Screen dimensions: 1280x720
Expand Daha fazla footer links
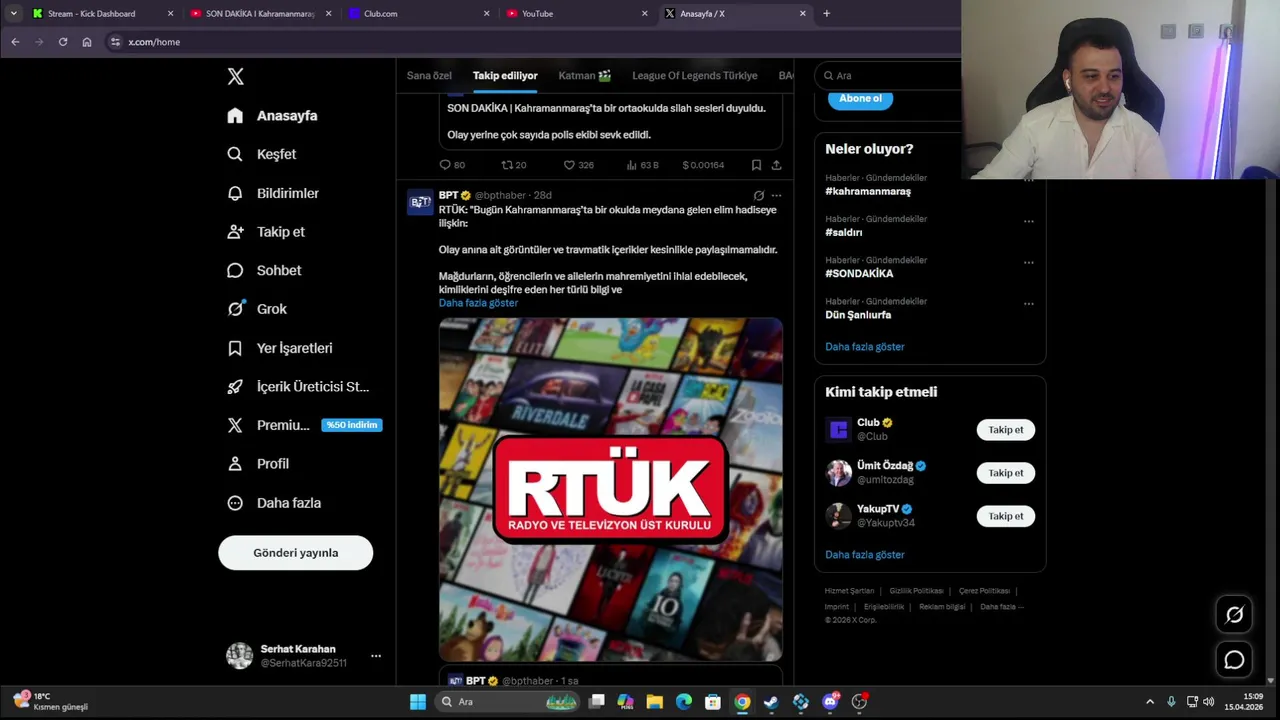[x=1001, y=606]
